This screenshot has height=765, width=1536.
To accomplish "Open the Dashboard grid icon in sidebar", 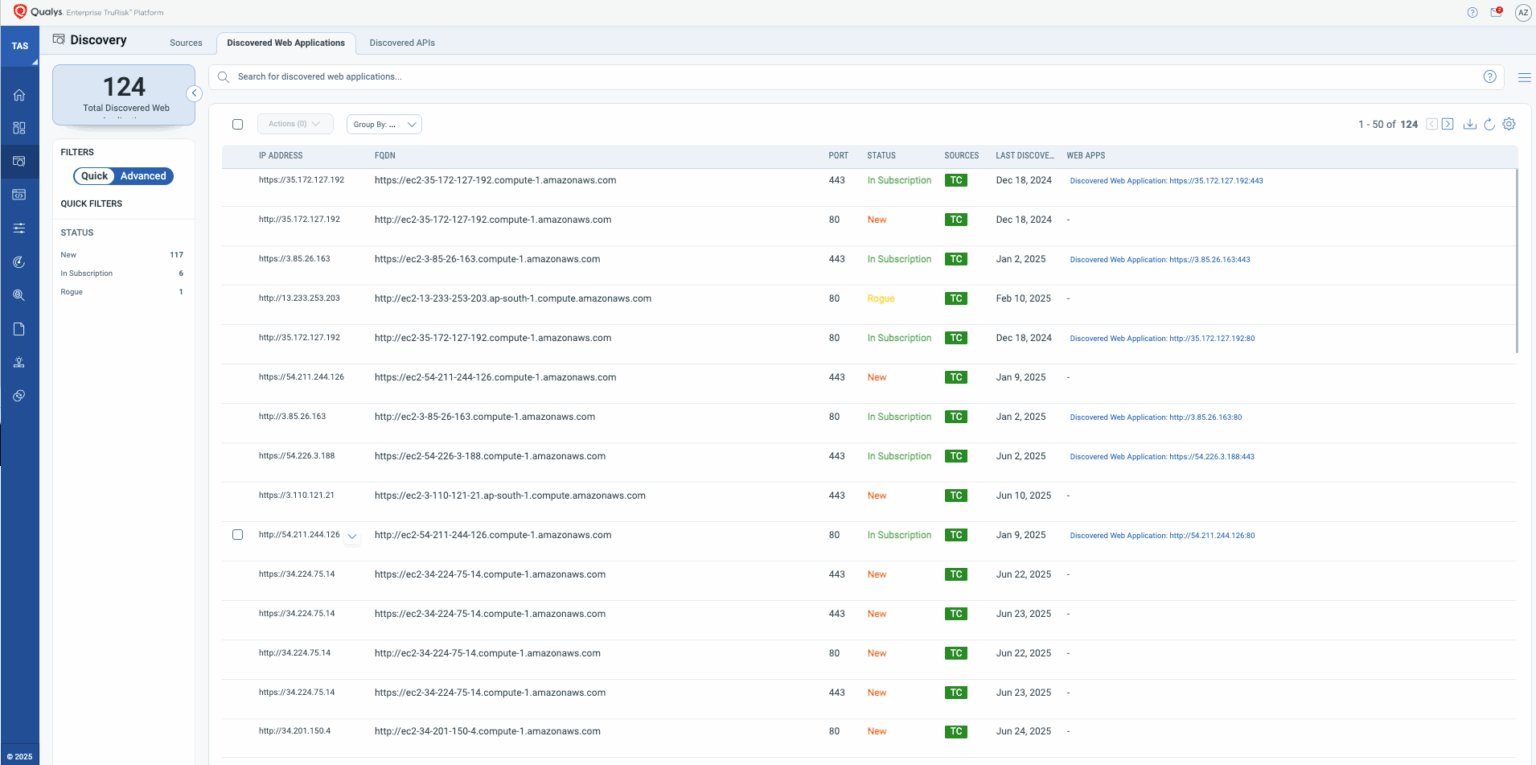I will click(19, 128).
